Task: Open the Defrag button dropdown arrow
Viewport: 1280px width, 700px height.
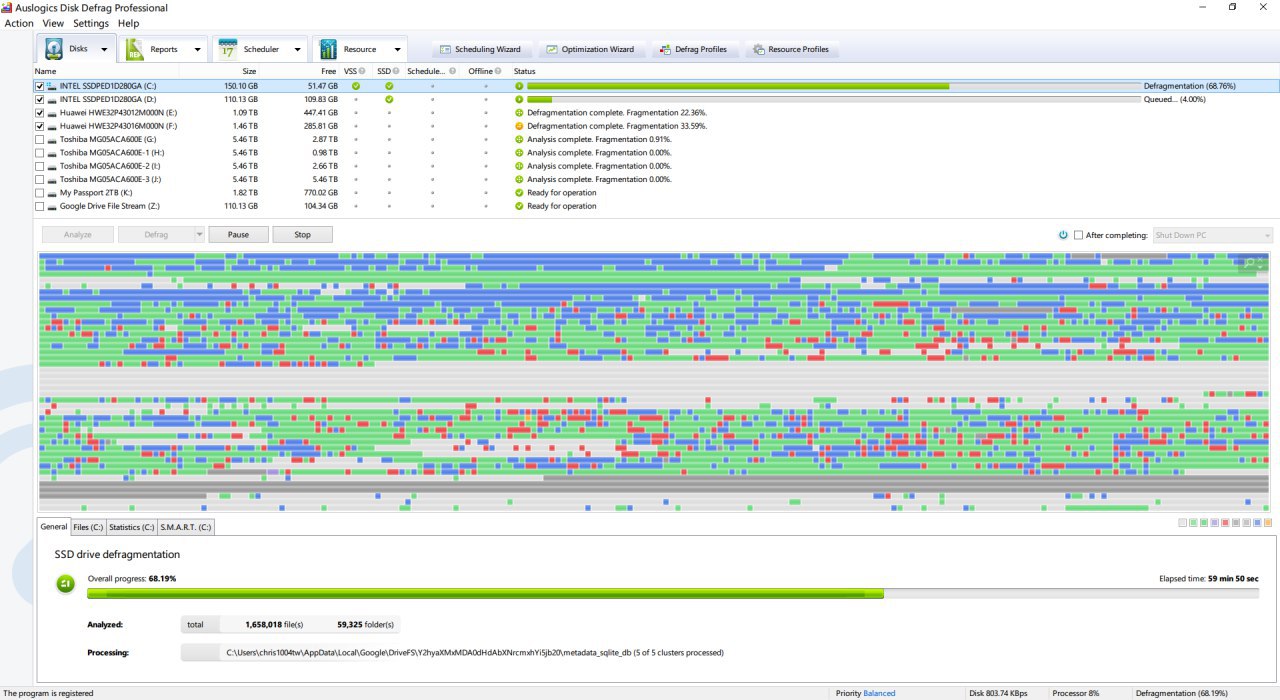Action: pos(199,235)
